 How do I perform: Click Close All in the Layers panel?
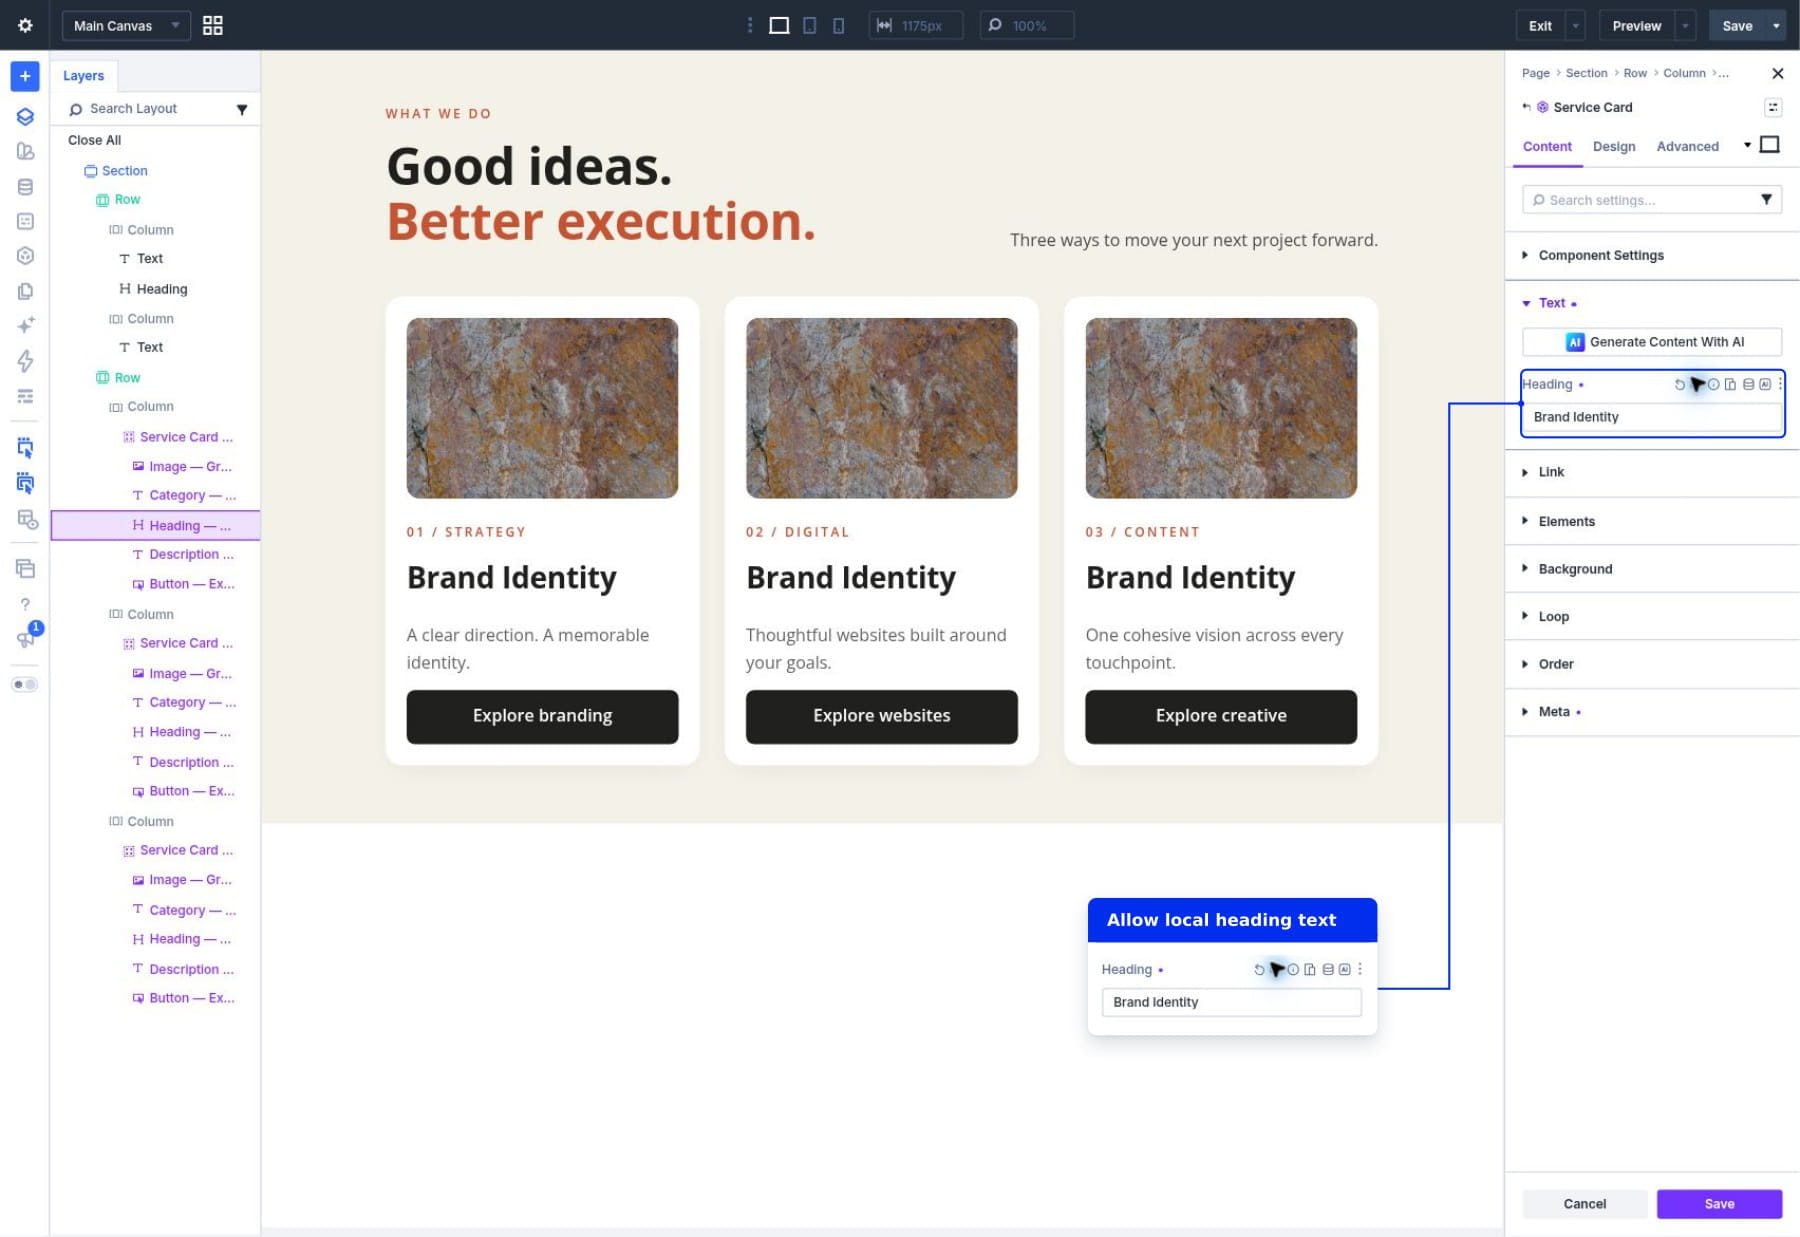[x=94, y=140]
